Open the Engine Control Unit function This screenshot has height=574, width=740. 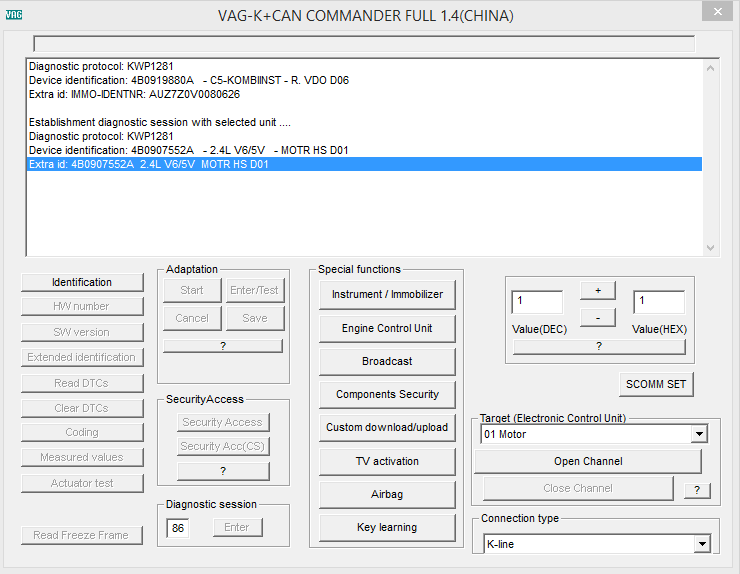[387, 329]
